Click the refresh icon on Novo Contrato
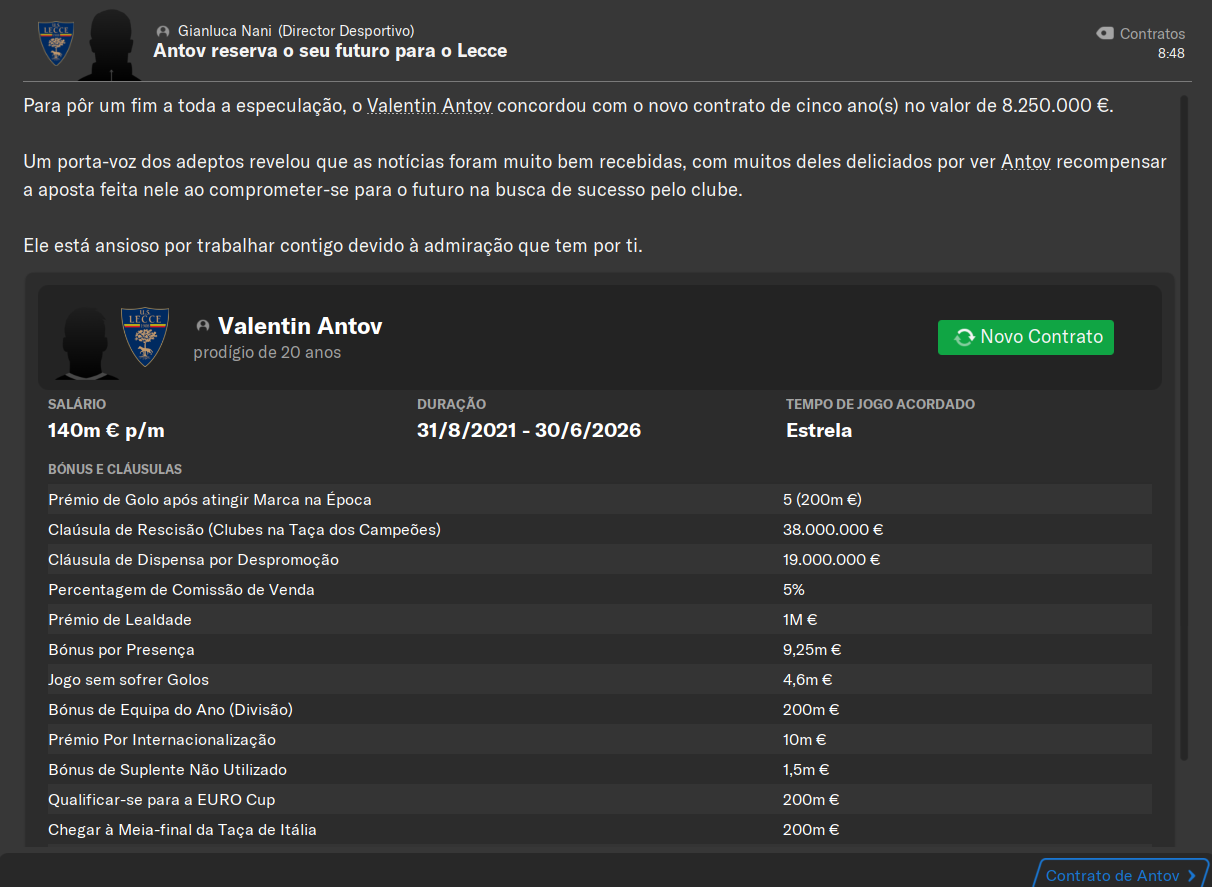 pos(964,337)
